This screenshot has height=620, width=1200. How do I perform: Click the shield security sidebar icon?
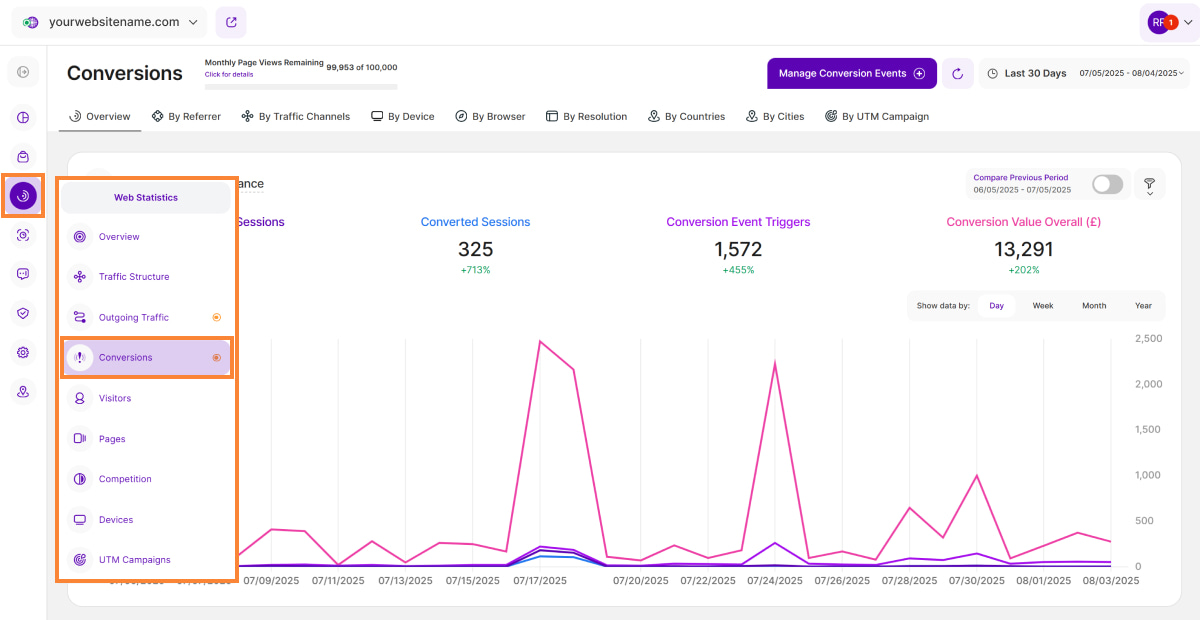(23, 313)
